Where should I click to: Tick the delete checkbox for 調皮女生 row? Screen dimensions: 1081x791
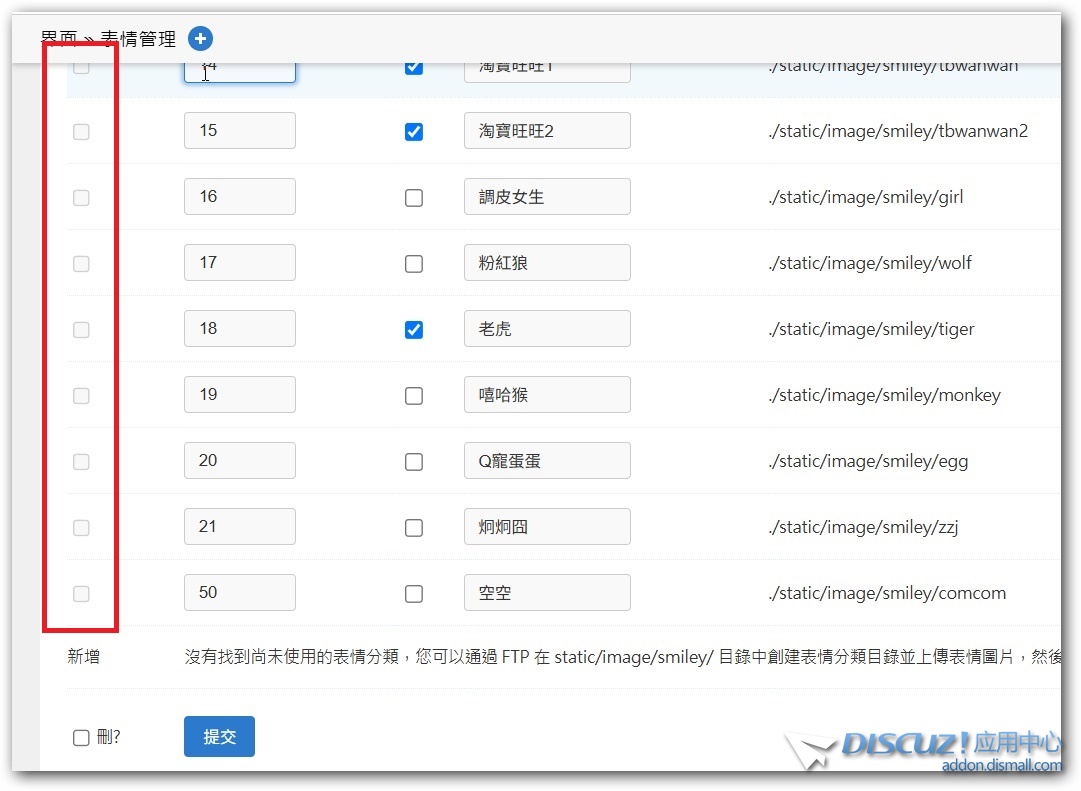(81, 198)
